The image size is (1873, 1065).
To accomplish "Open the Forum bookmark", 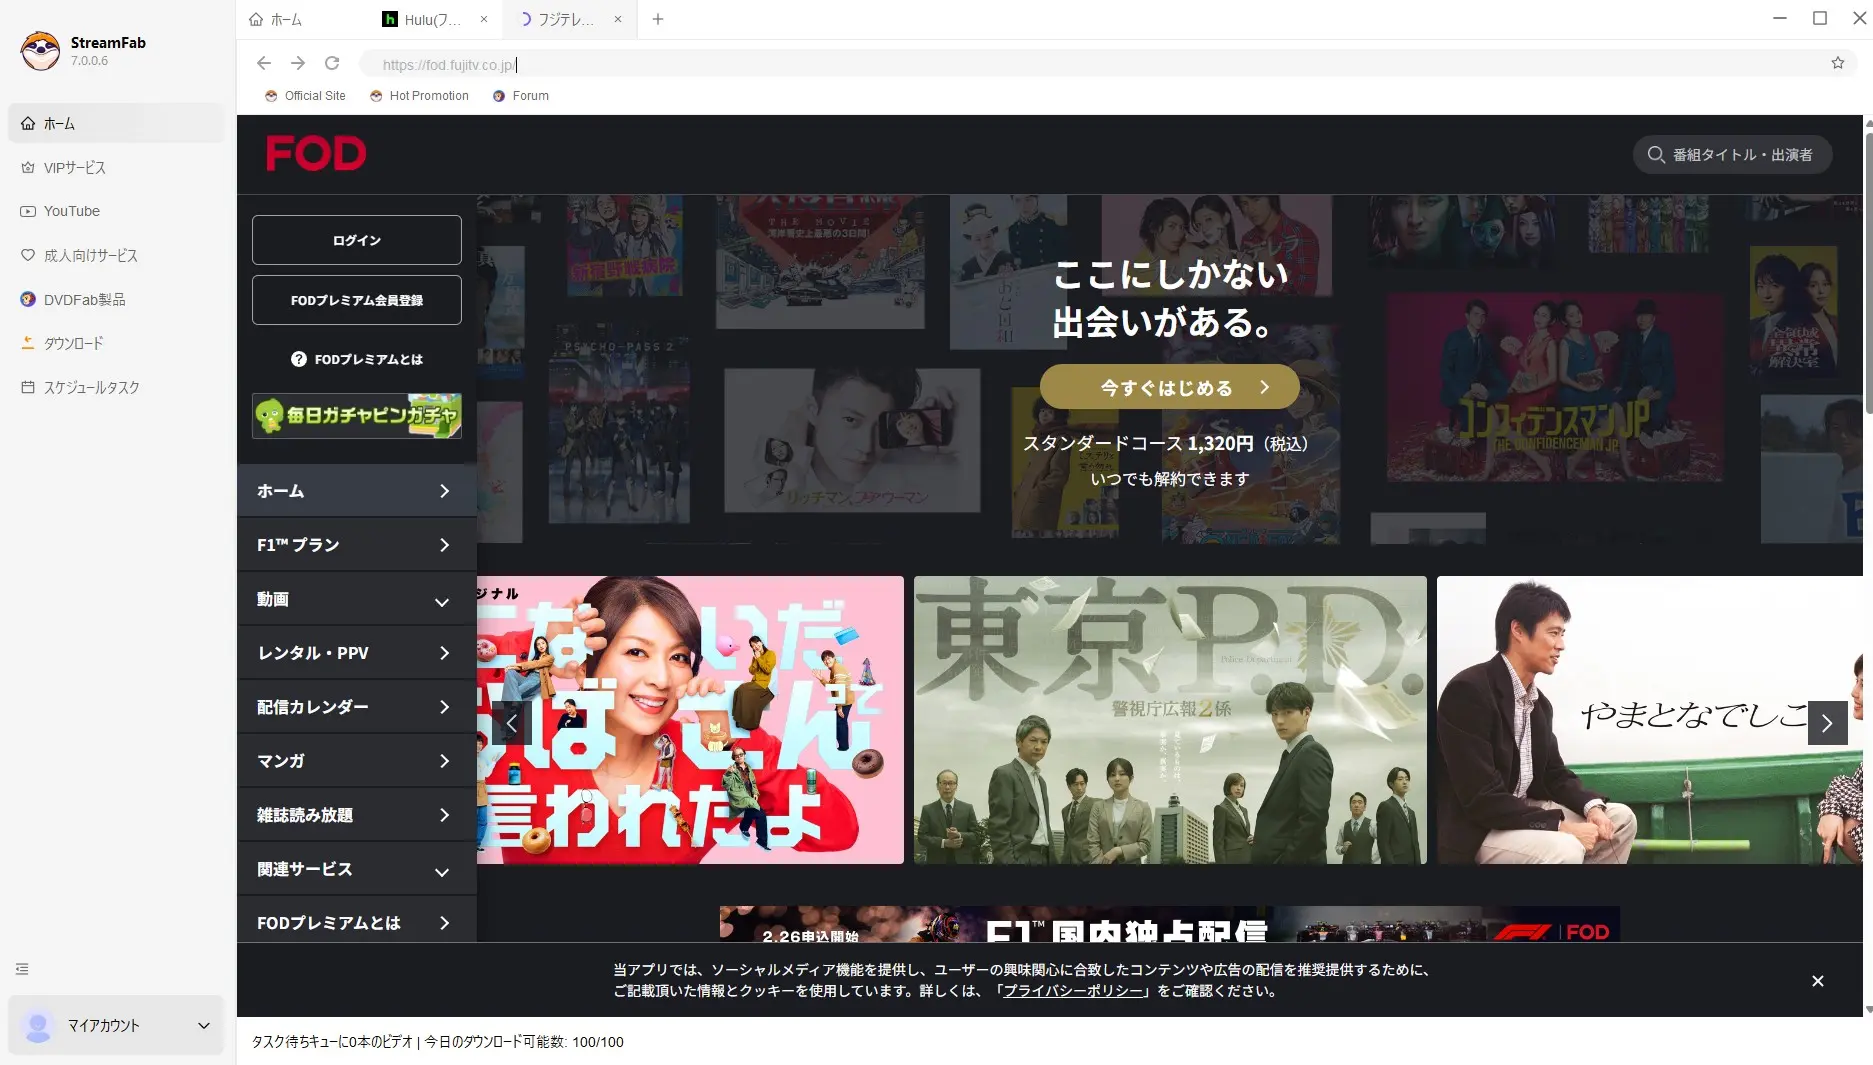I will tap(521, 96).
